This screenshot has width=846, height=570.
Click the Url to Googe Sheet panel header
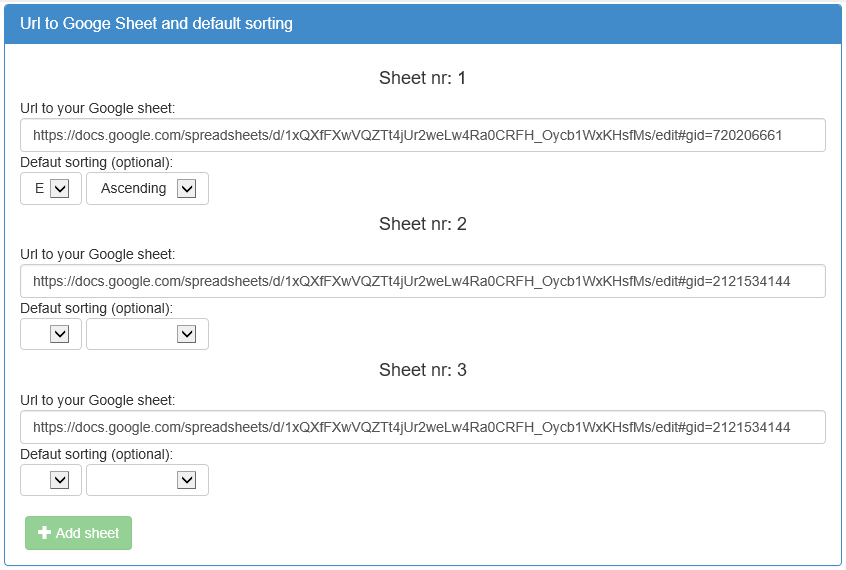(422, 24)
